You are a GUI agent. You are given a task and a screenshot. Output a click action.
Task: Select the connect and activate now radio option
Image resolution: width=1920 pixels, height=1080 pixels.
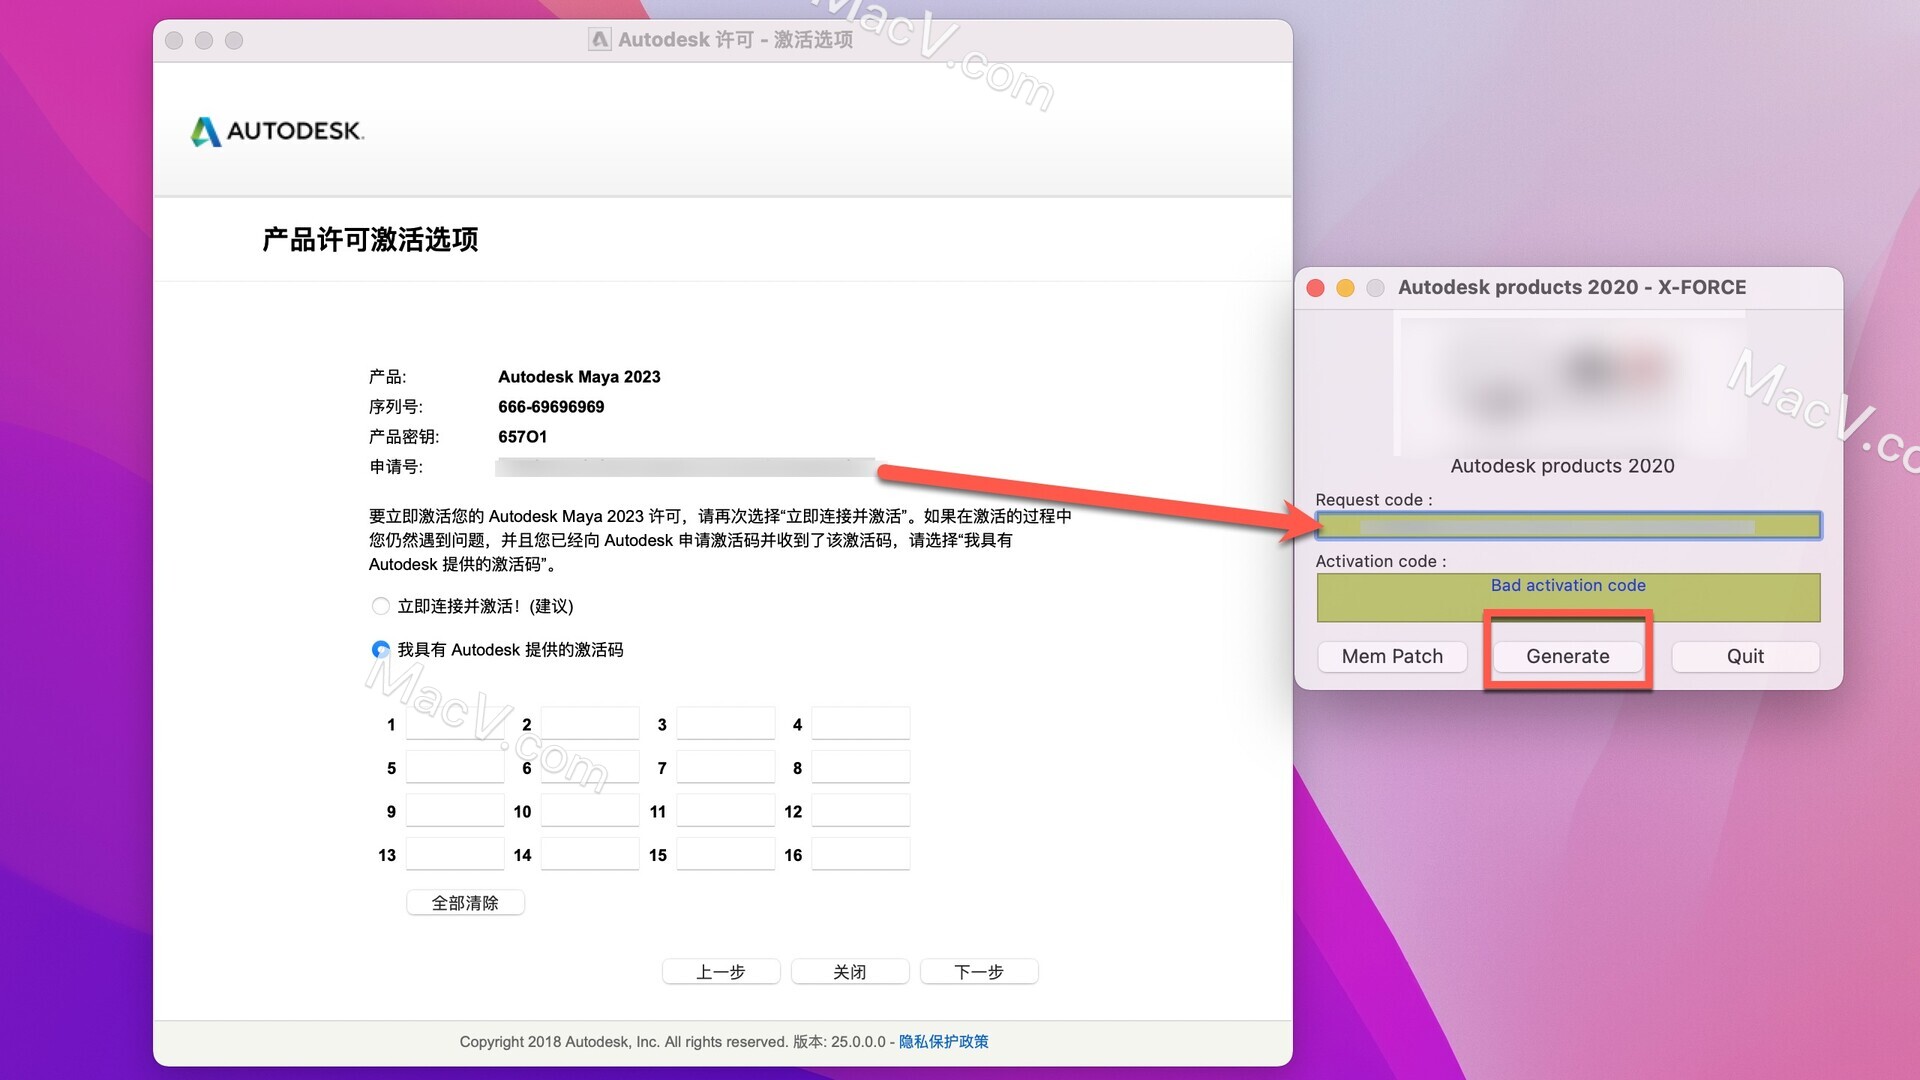point(380,606)
